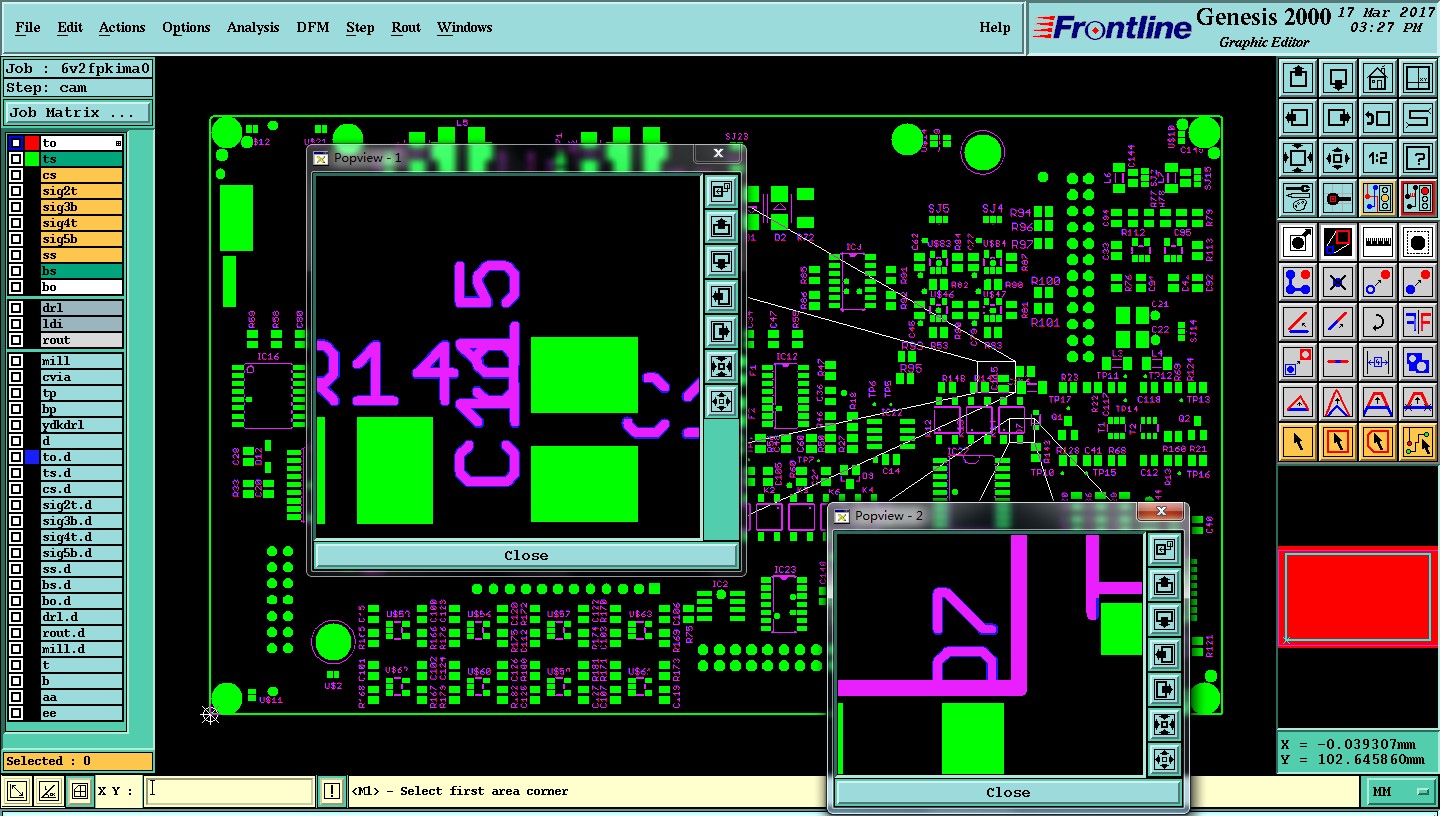Image resolution: width=1440 pixels, height=816 pixels.
Task: Expand the small icon on the to layer row
Action: [x=118, y=144]
